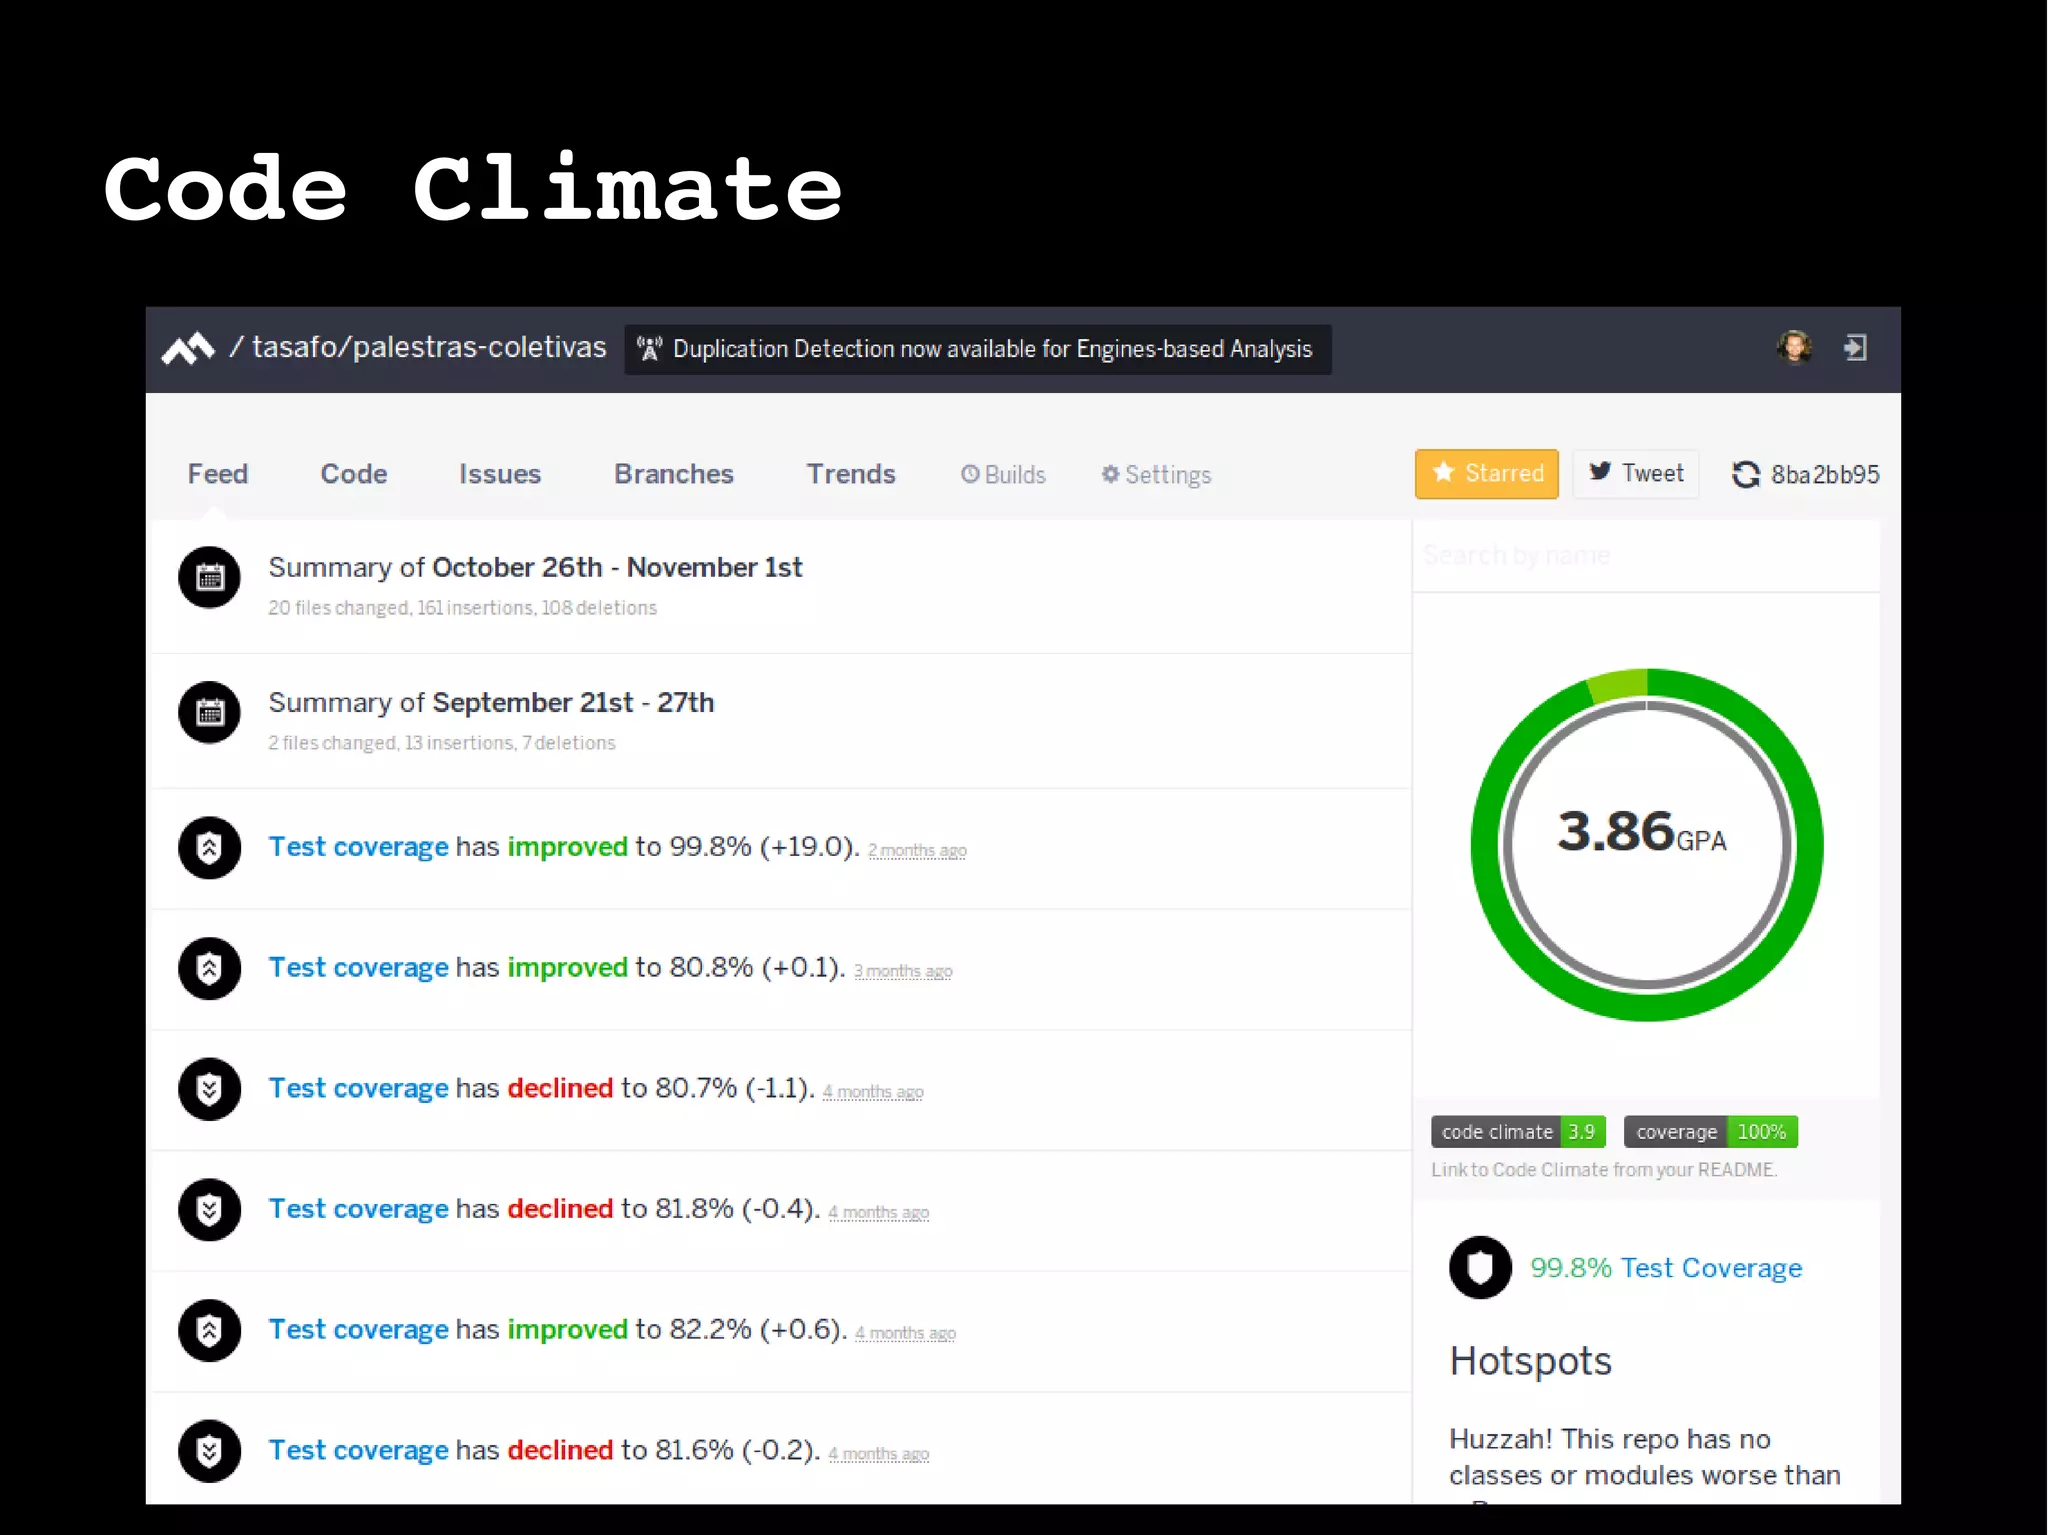The image size is (2048, 1535).
Task: Open Test coverage link in 80.7% entry
Action: tap(358, 1089)
